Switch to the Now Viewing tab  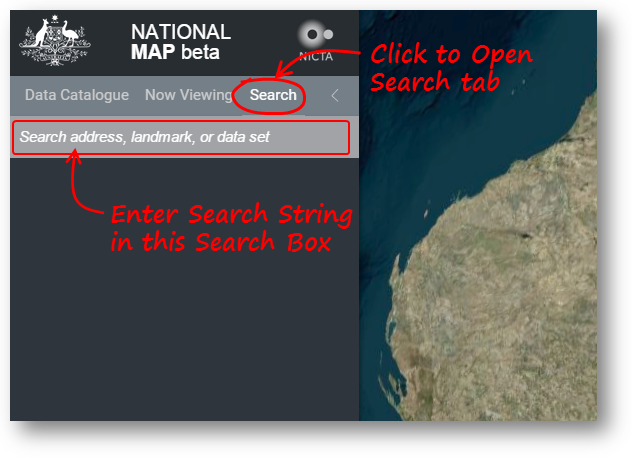[189, 95]
